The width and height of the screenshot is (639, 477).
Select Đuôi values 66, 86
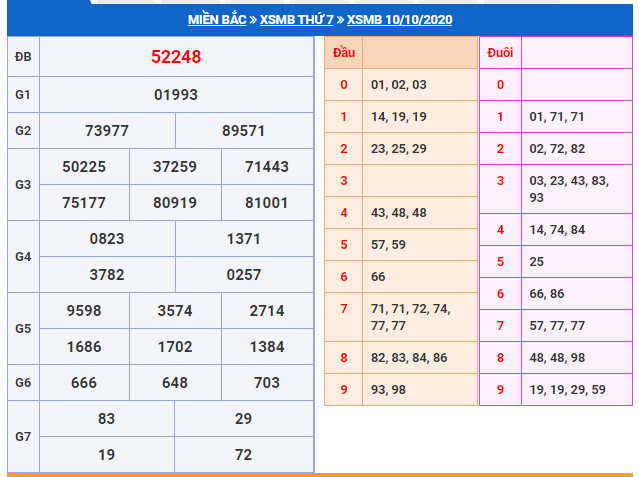tap(547, 294)
